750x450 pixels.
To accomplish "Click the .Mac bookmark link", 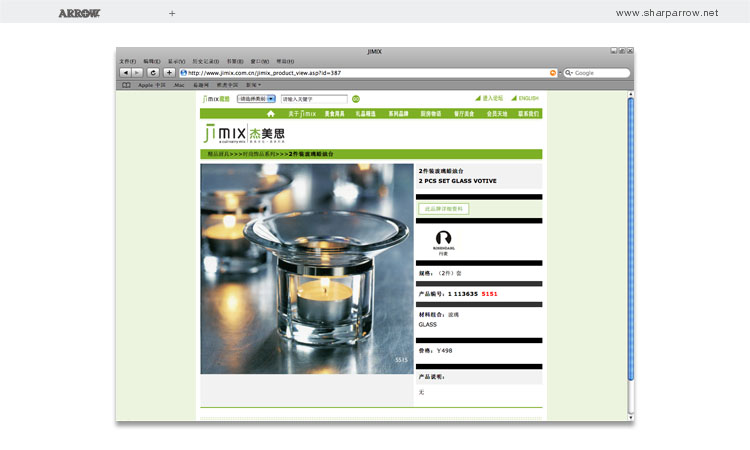I will pos(179,85).
